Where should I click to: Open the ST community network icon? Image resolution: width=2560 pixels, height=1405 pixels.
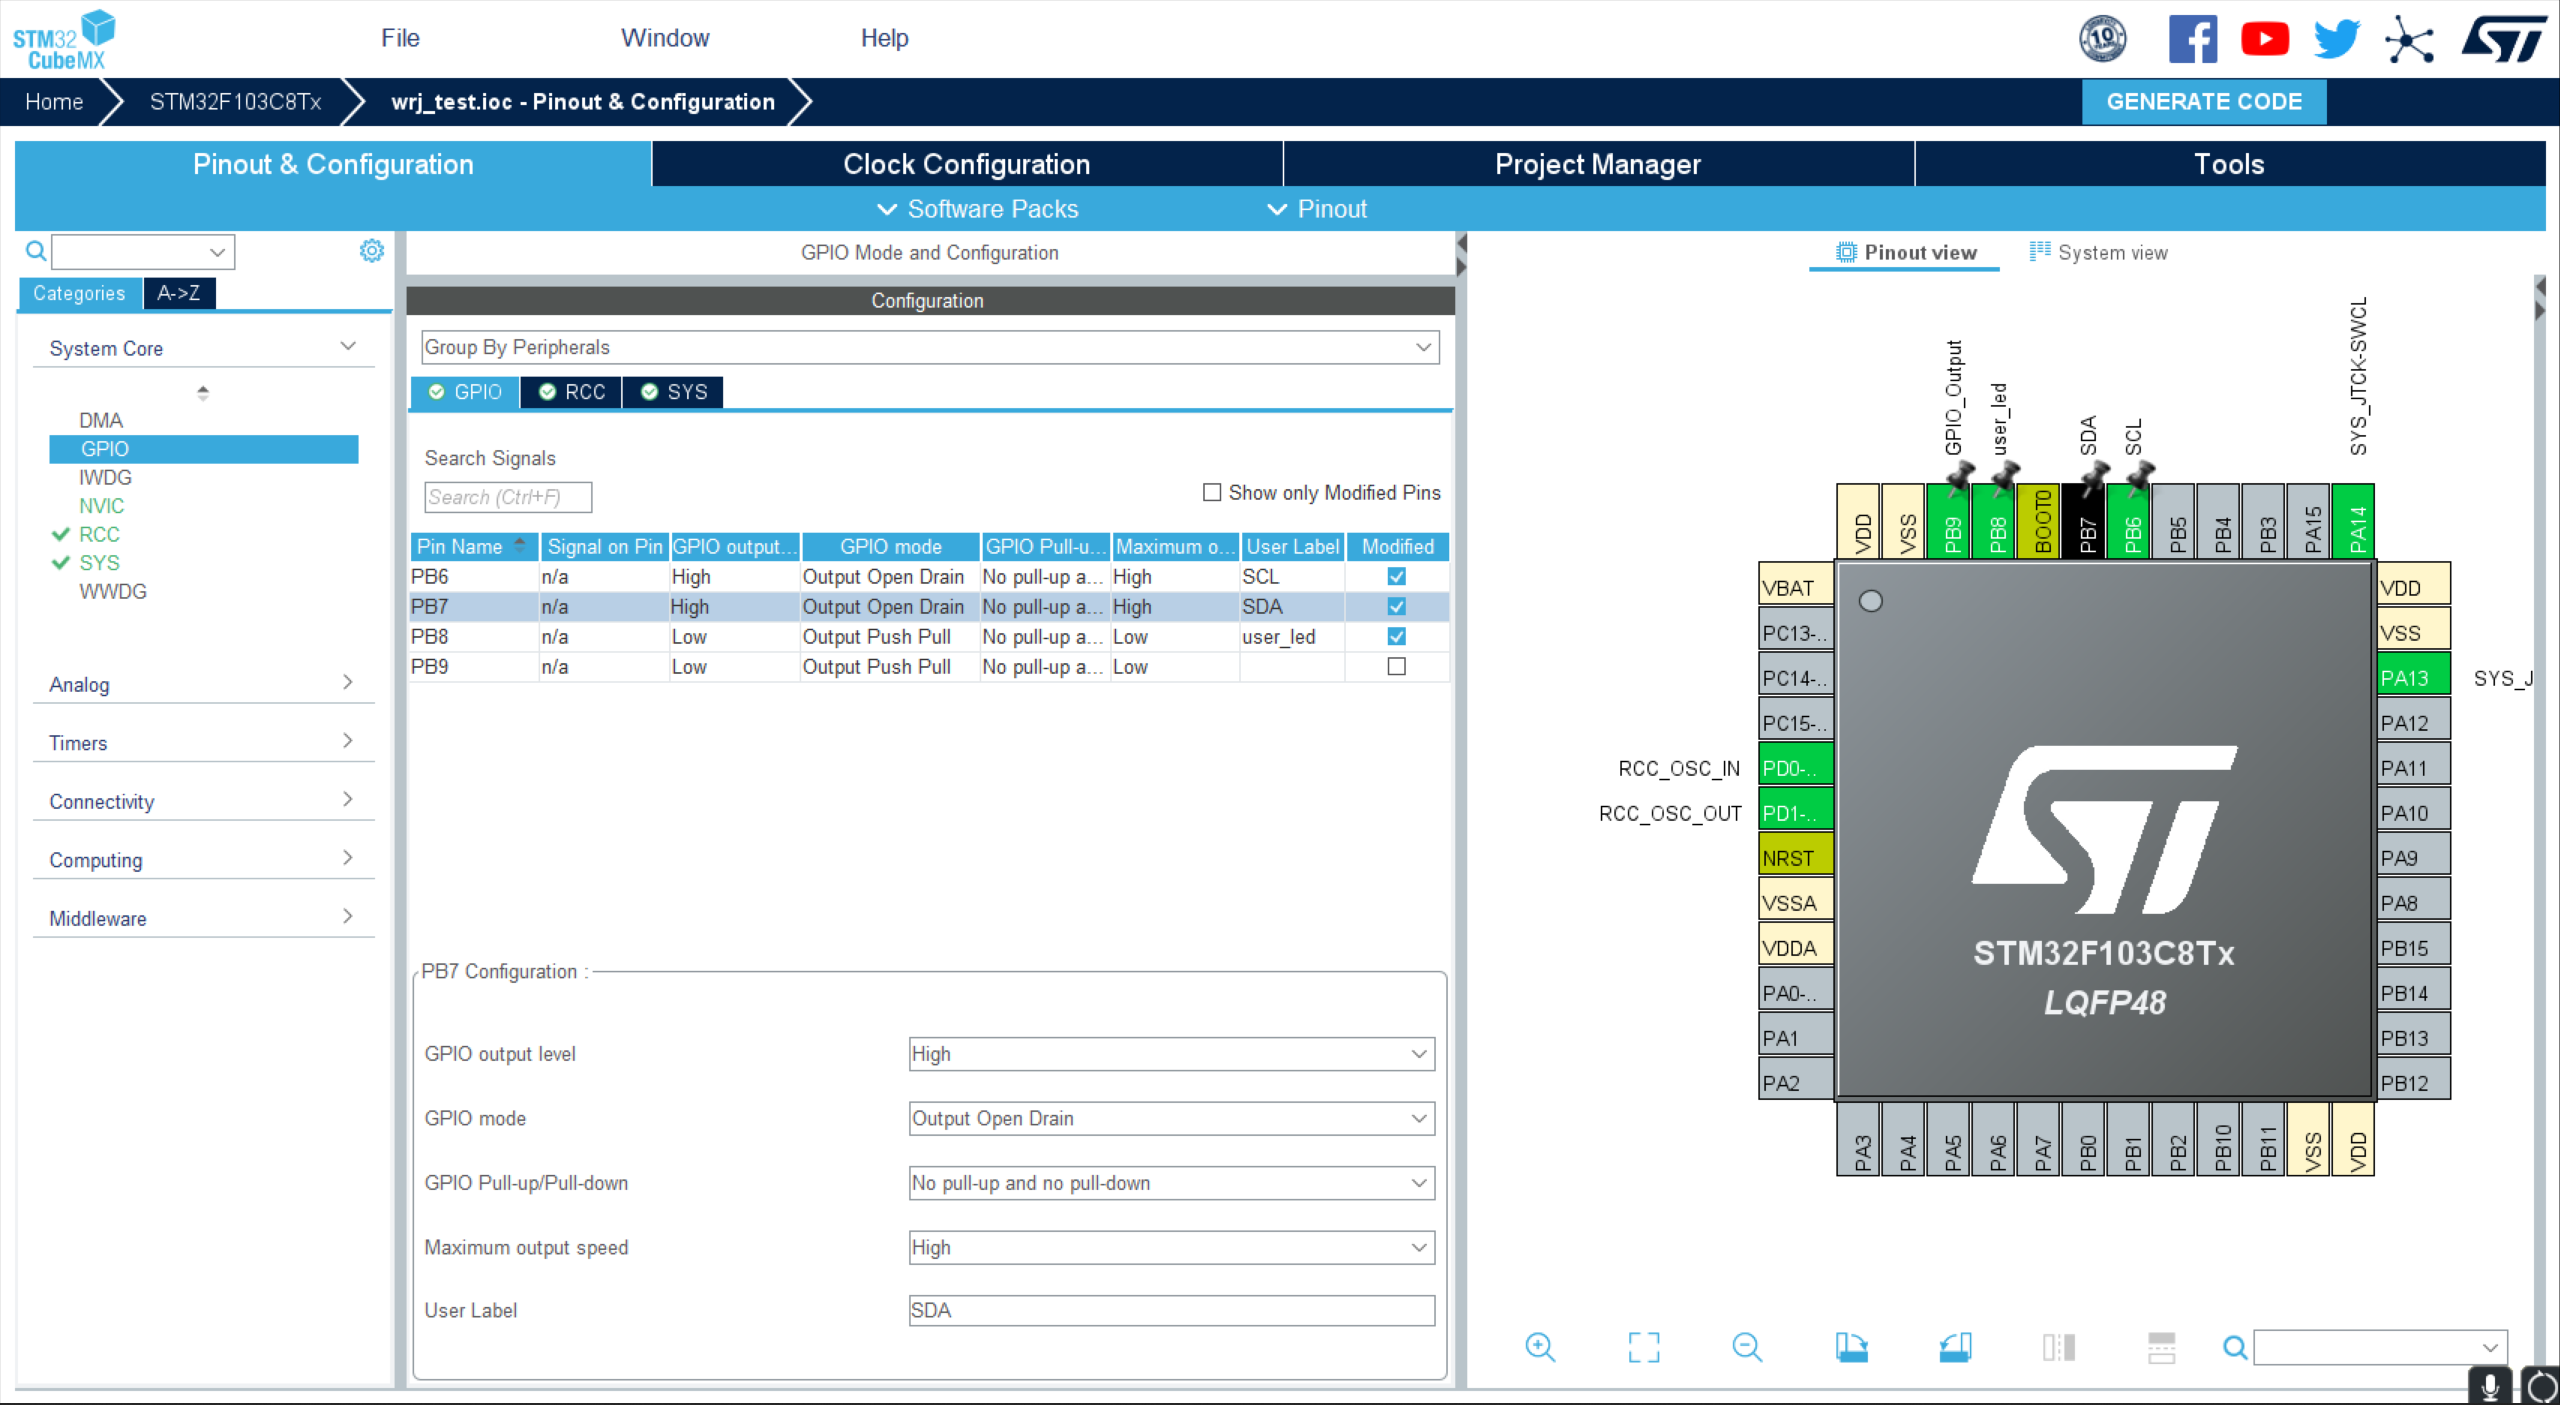tap(2410, 40)
